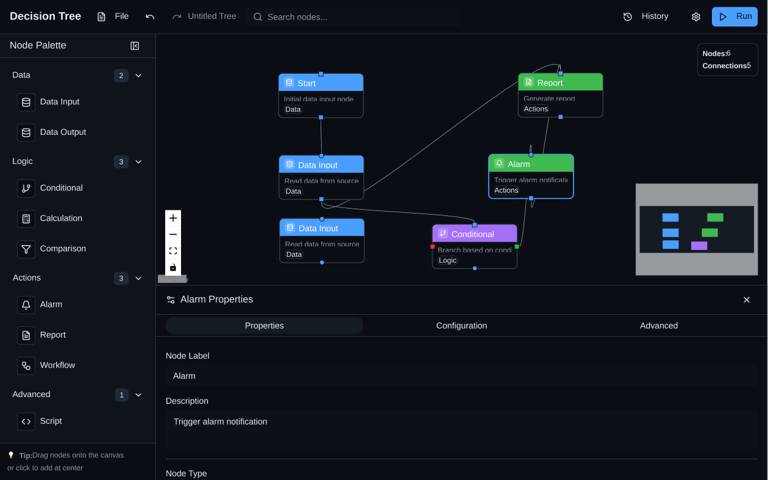
Task: Close the Alarm Properties panel
Action: (x=746, y=300)
